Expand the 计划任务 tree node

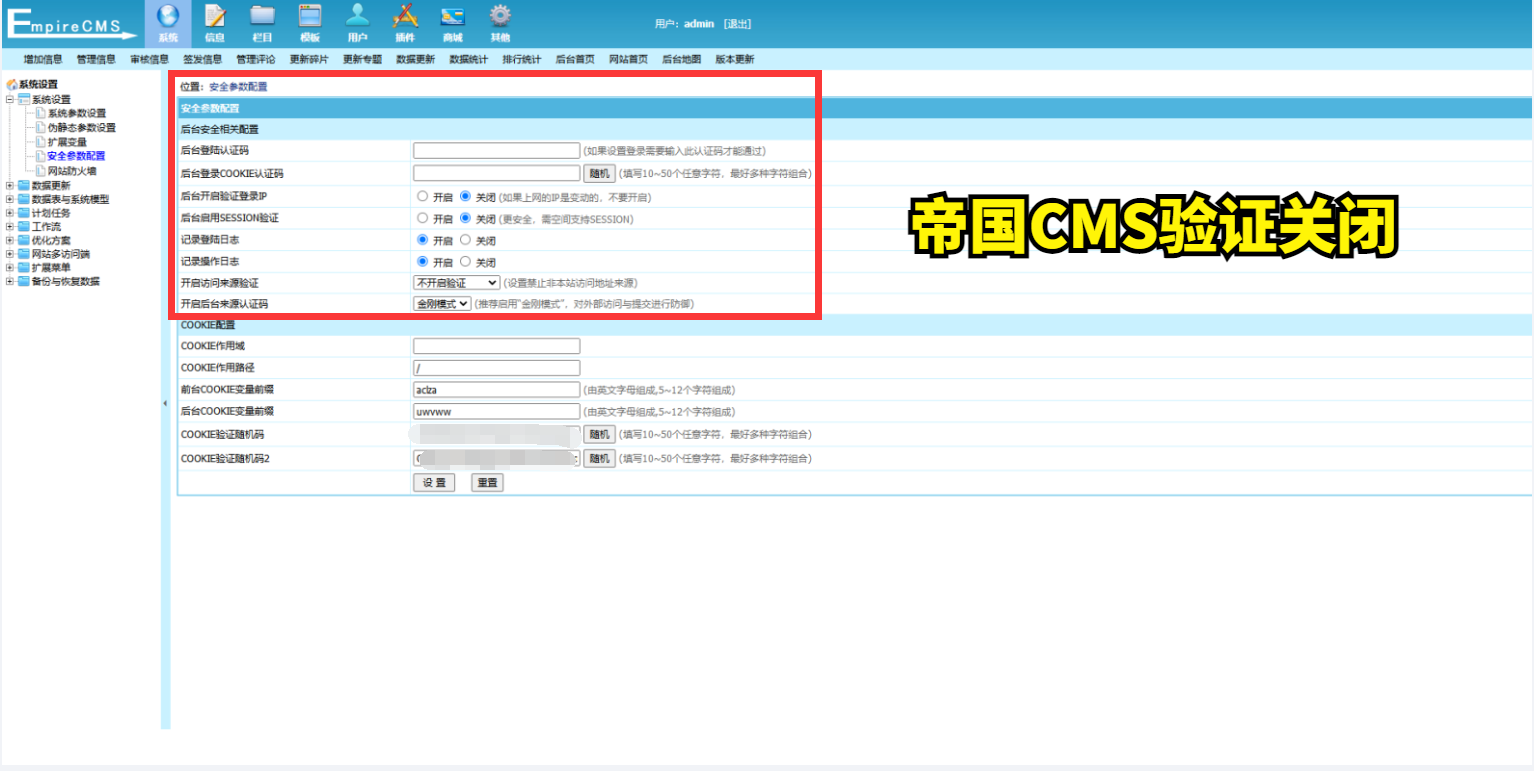10,212
